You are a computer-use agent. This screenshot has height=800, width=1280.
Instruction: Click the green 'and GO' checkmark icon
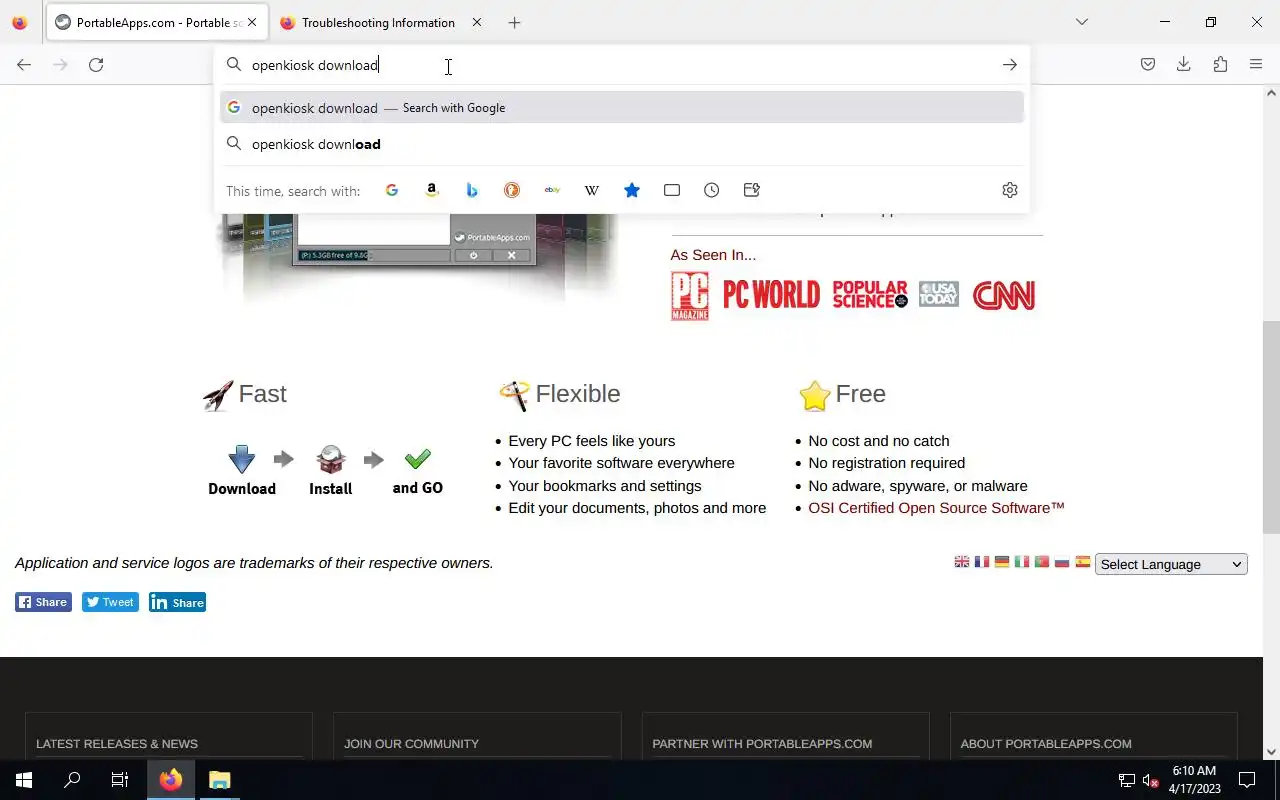(418, 459)
